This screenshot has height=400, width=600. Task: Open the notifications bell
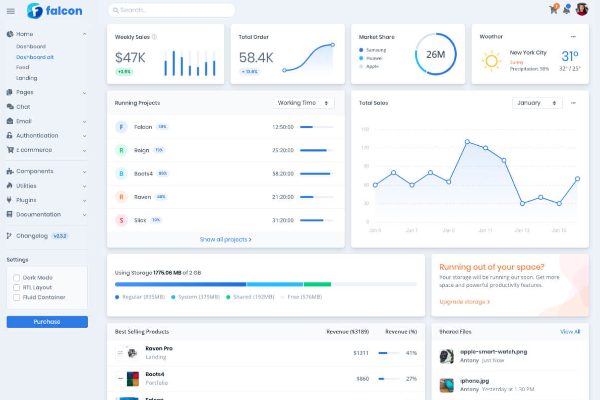pos(567,10)
